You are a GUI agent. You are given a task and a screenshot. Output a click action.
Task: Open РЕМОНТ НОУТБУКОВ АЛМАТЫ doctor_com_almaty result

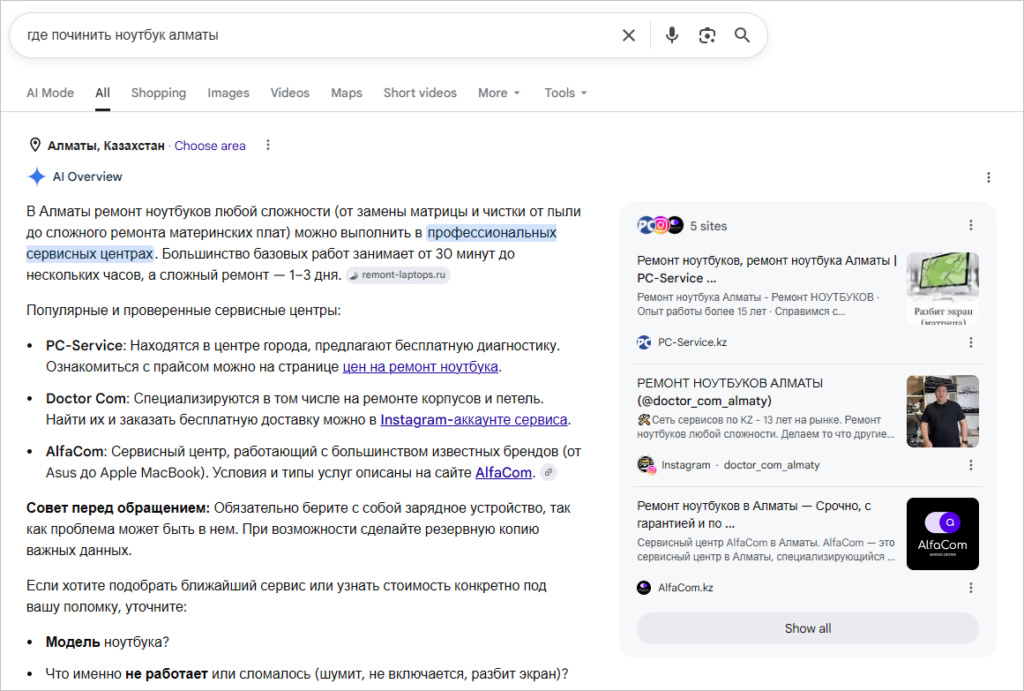(x=730, y=392)
